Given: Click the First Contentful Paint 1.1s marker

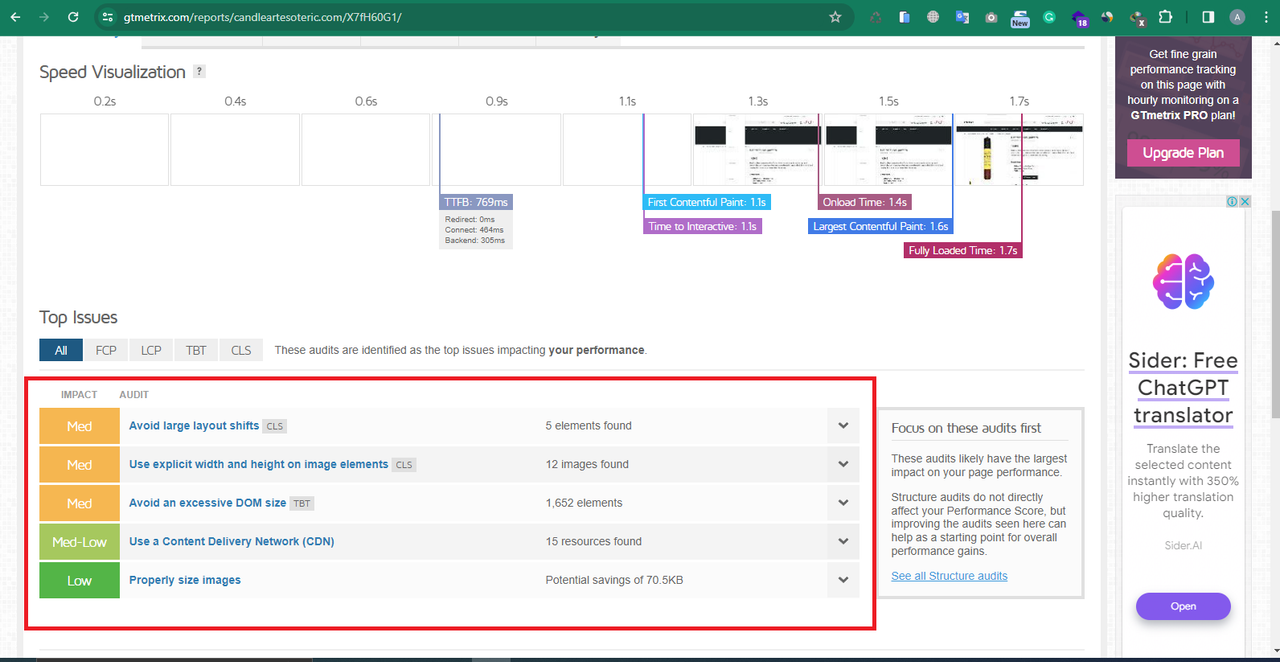Looking at the screenshot, I should [707, 202].
